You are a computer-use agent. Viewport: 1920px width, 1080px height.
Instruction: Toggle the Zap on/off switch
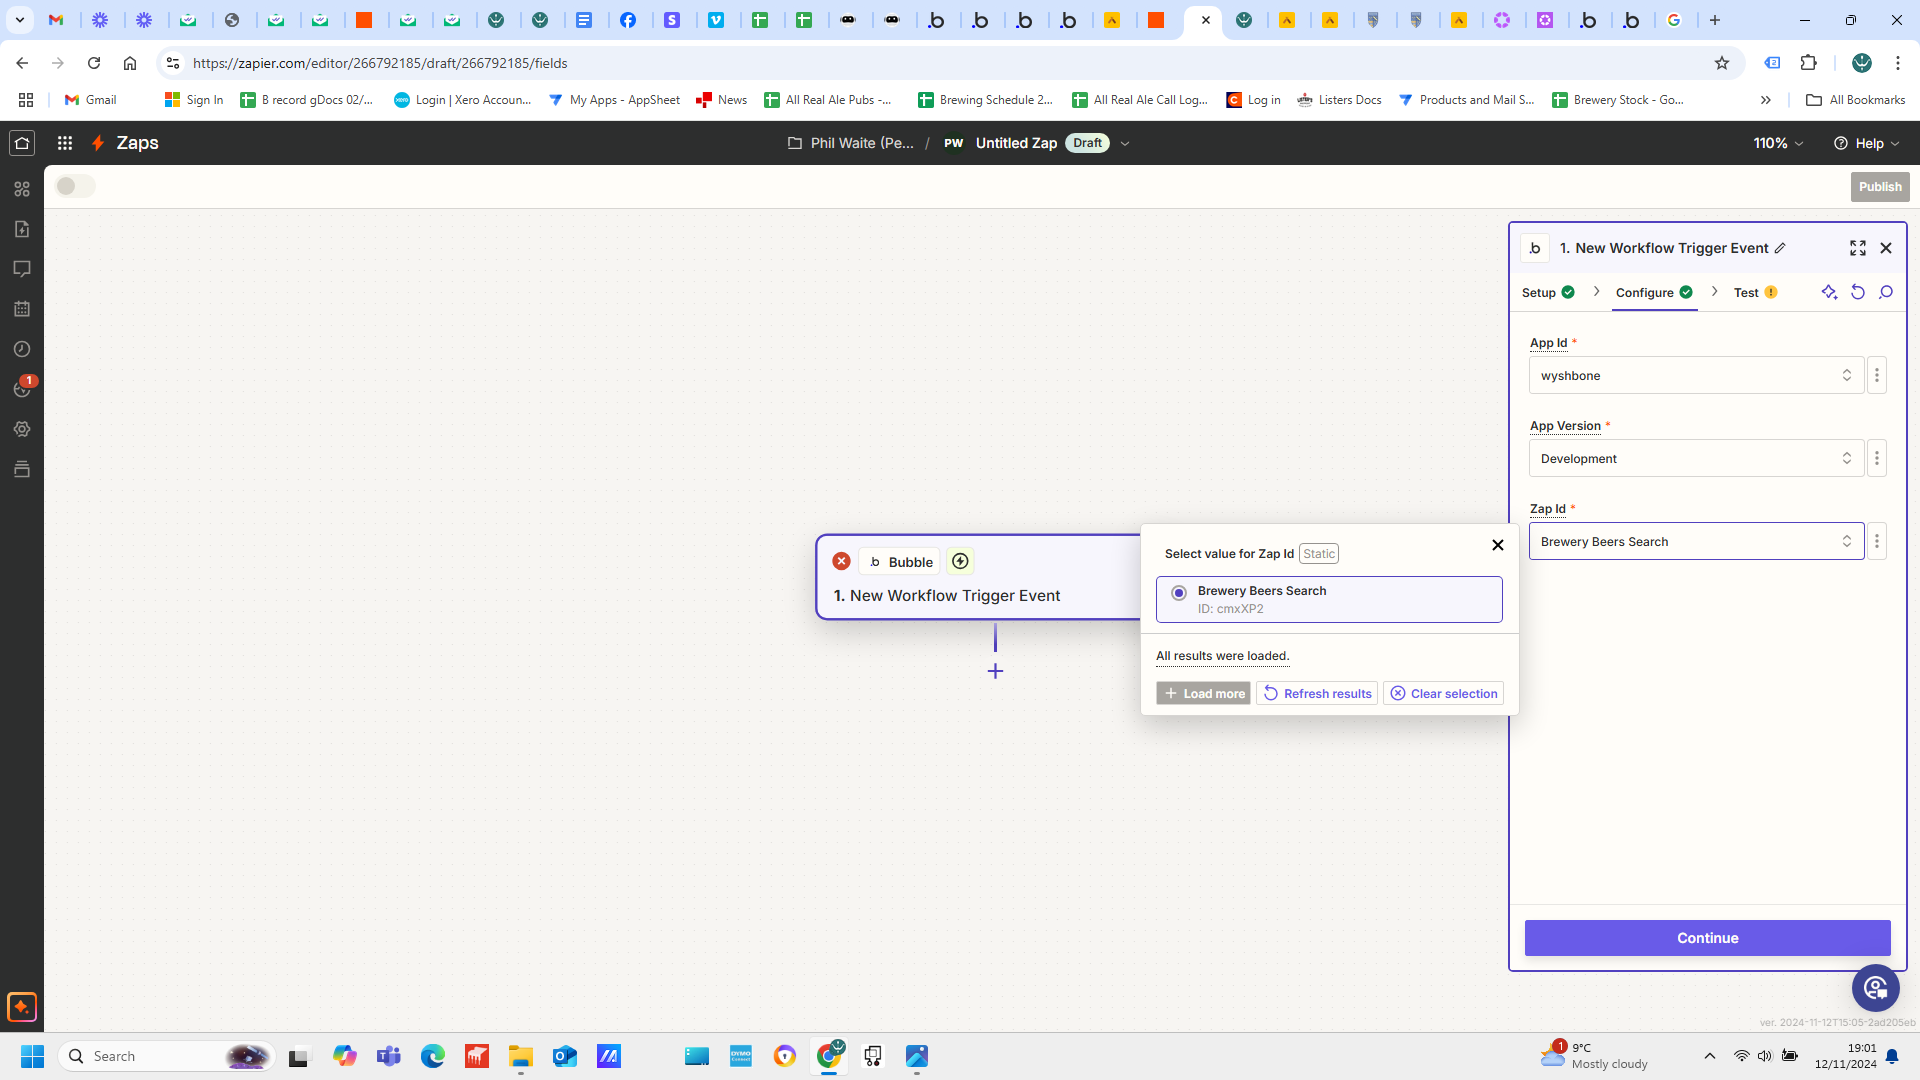(x=75, y=186)
